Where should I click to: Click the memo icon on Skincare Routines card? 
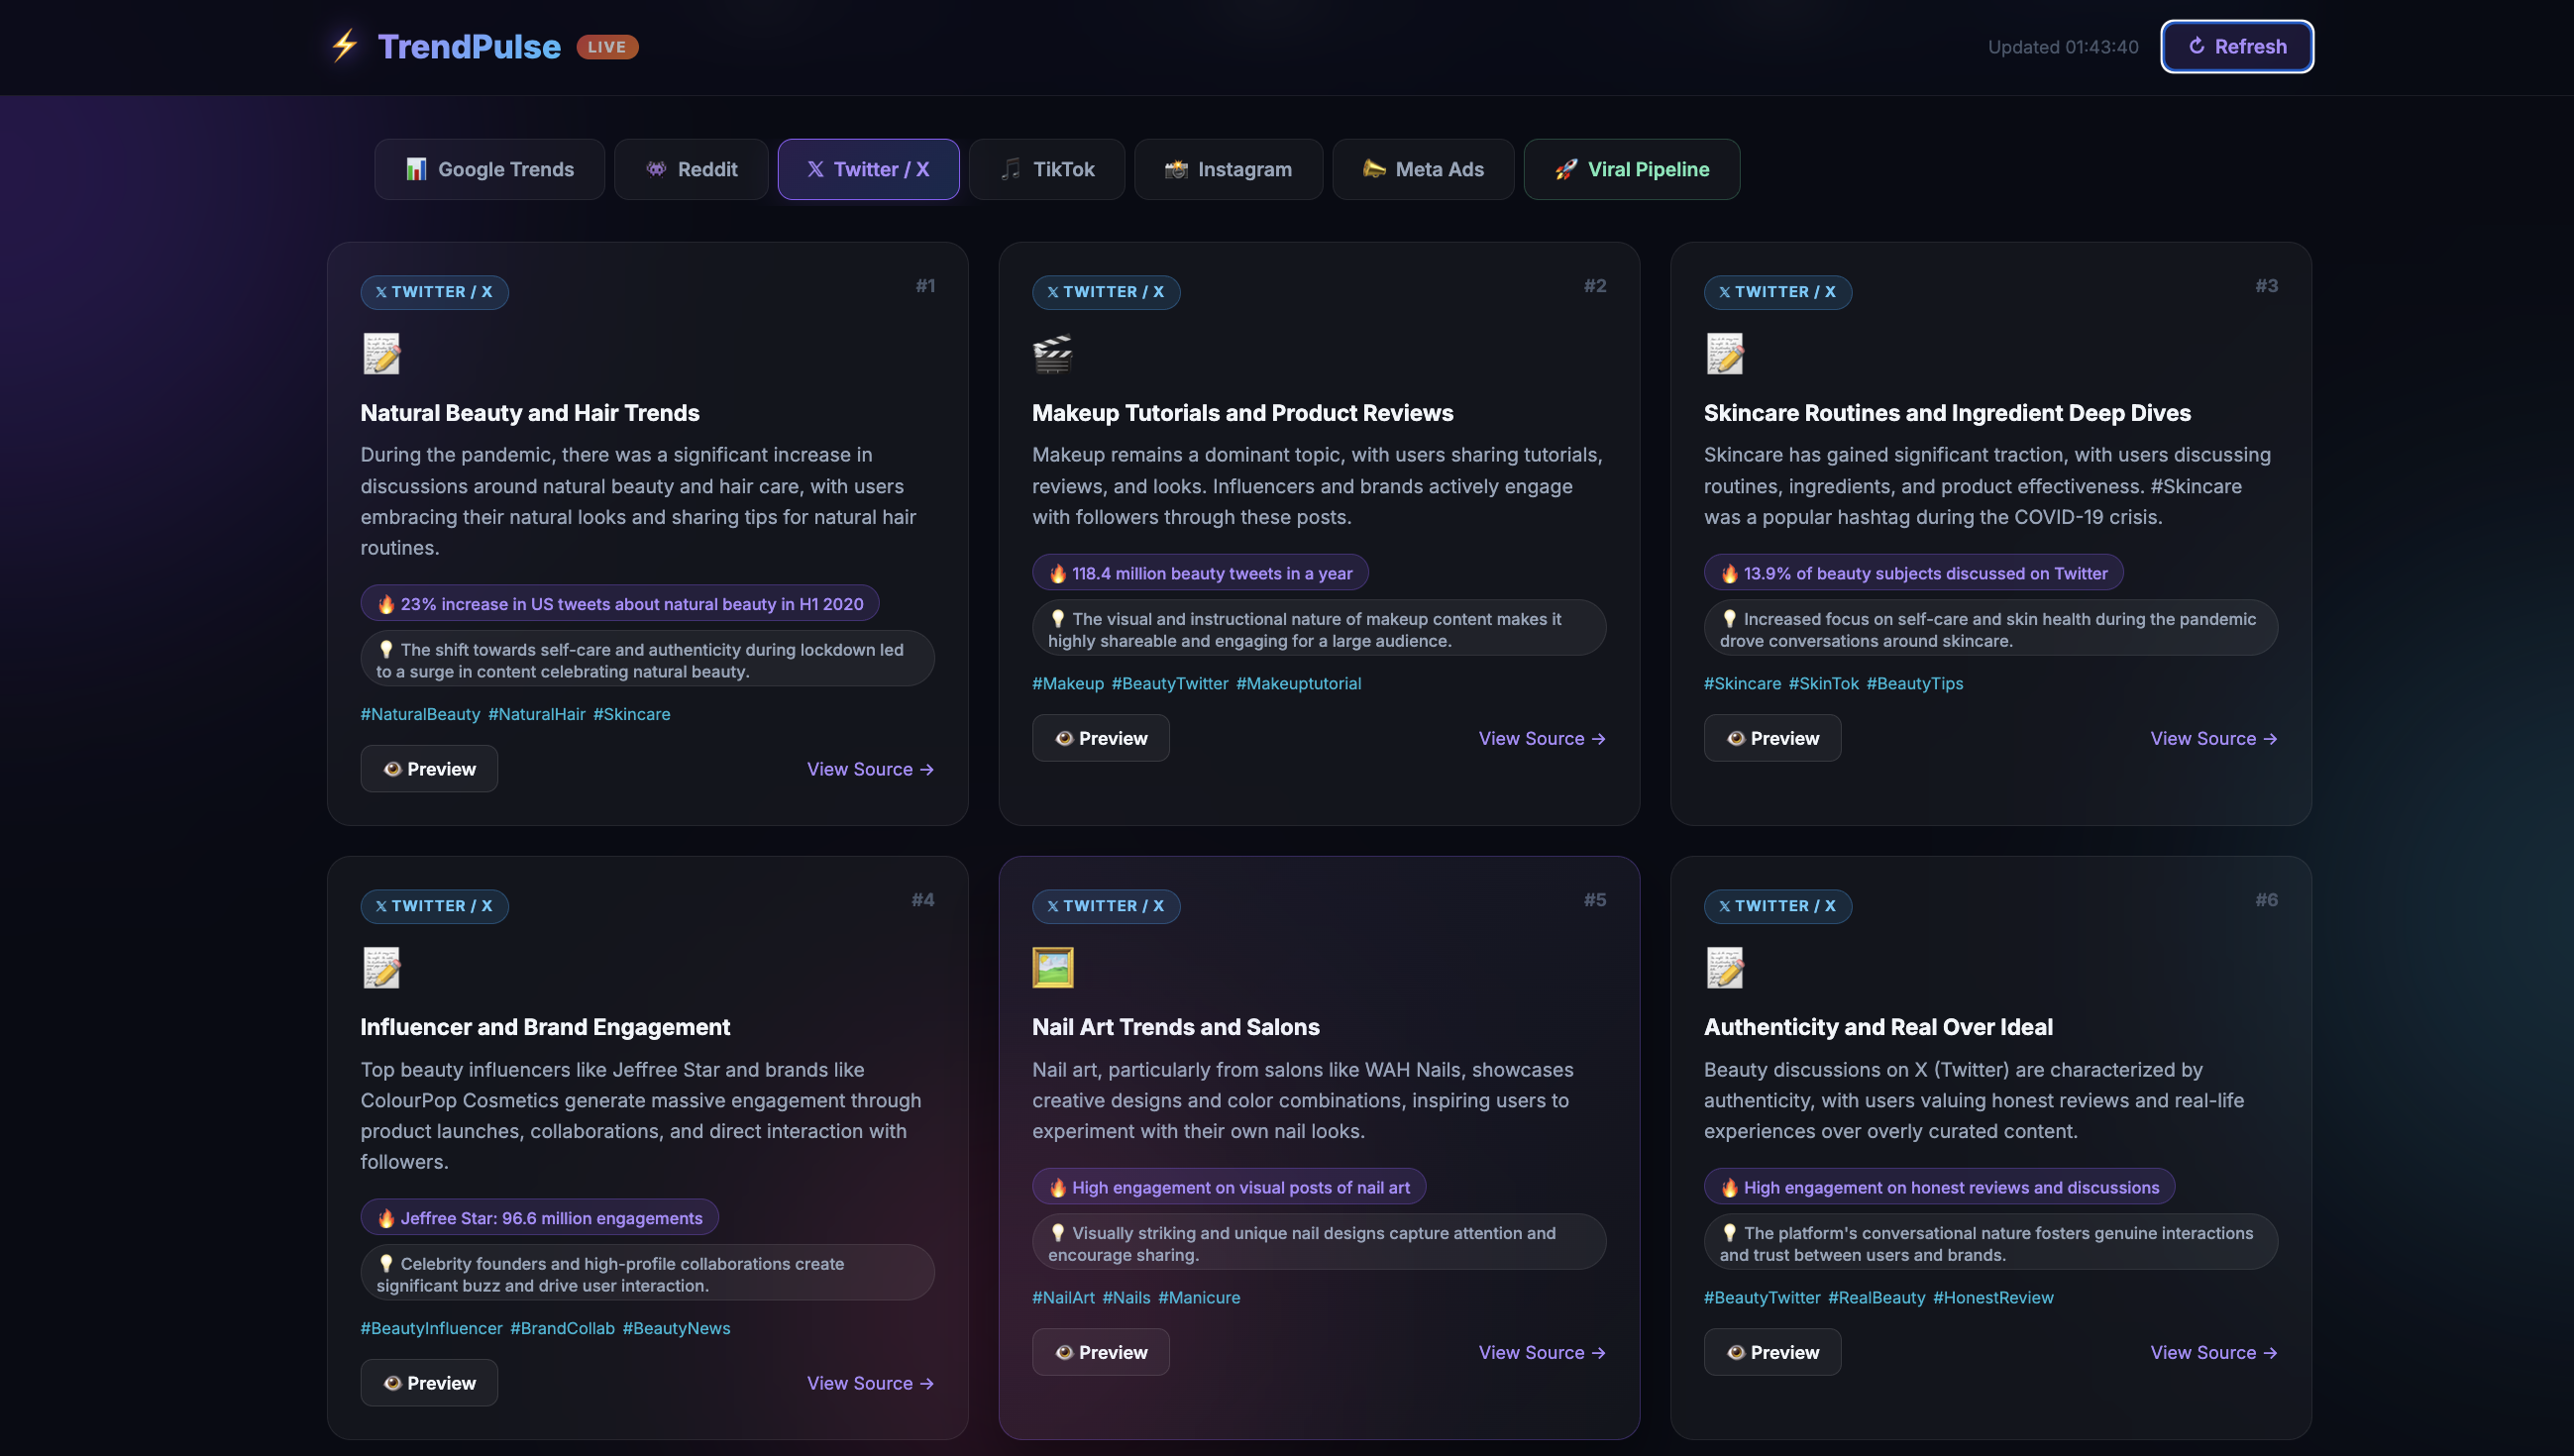tap(1724, 354)
